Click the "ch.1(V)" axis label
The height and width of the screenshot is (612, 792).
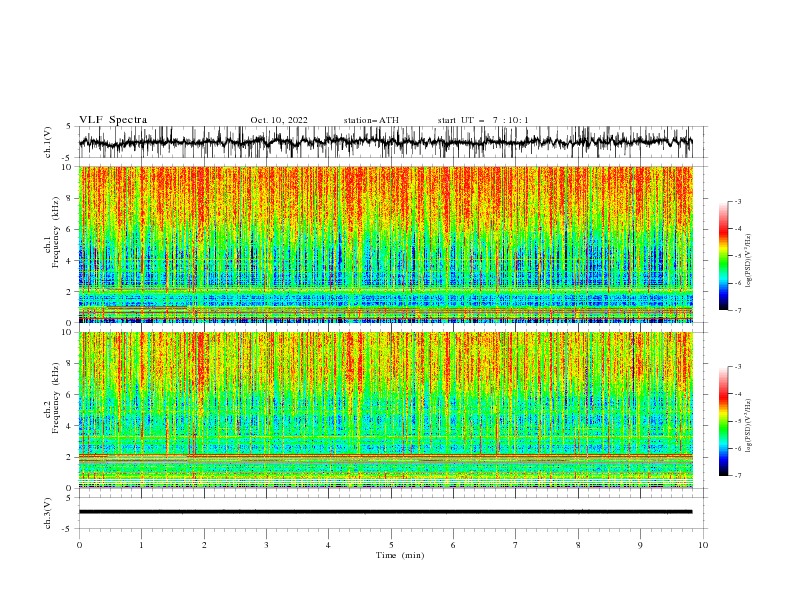[48, 142]
